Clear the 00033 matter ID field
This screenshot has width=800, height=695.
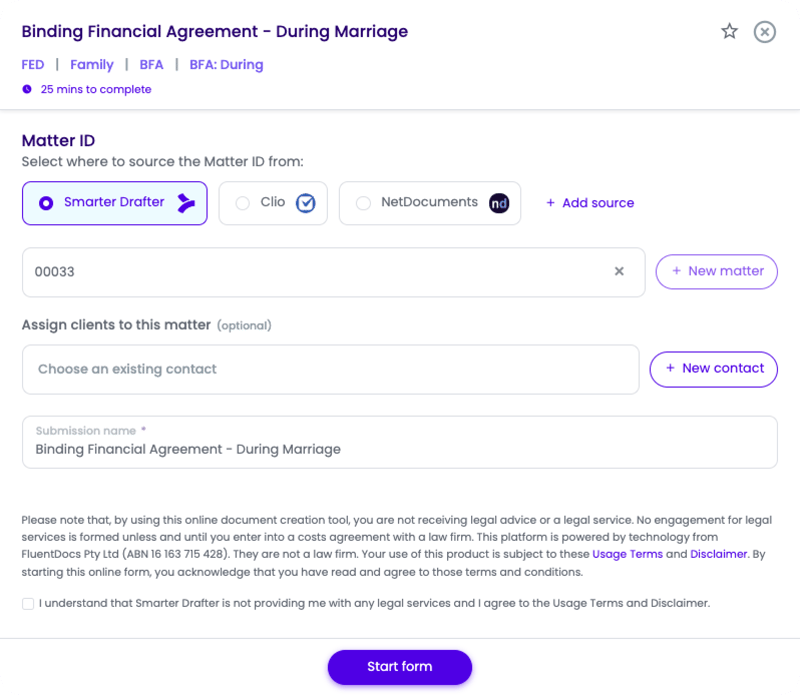[619, 271]
